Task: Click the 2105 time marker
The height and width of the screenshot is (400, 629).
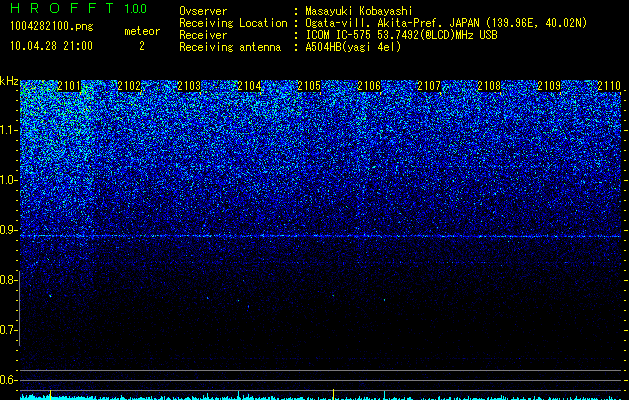Action: [x=309, y=86]
